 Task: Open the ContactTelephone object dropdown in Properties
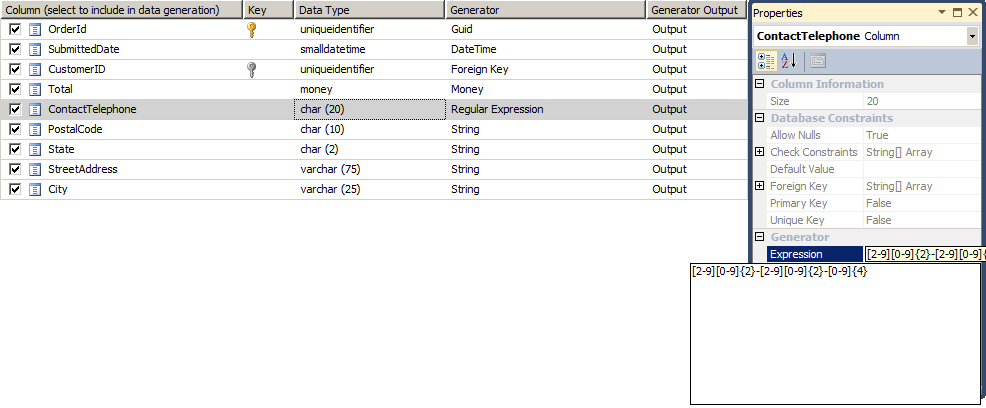pyautogui.click(x=972, y=36)
